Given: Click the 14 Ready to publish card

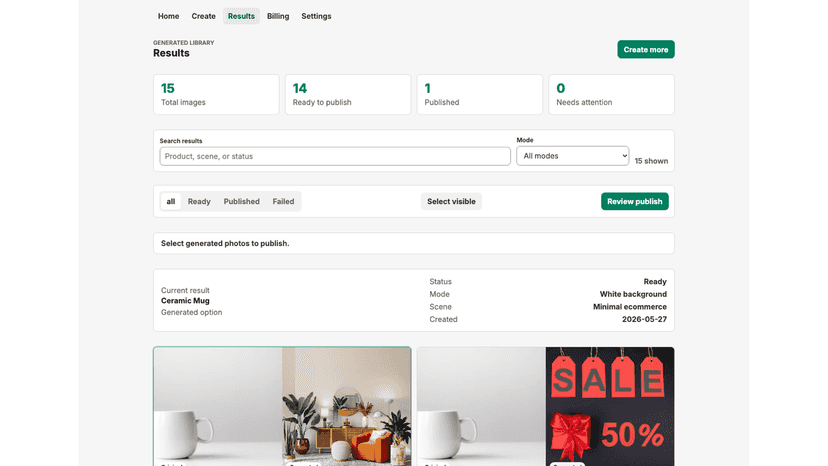Looking at the screenshot, I should (x=348, y=95).
